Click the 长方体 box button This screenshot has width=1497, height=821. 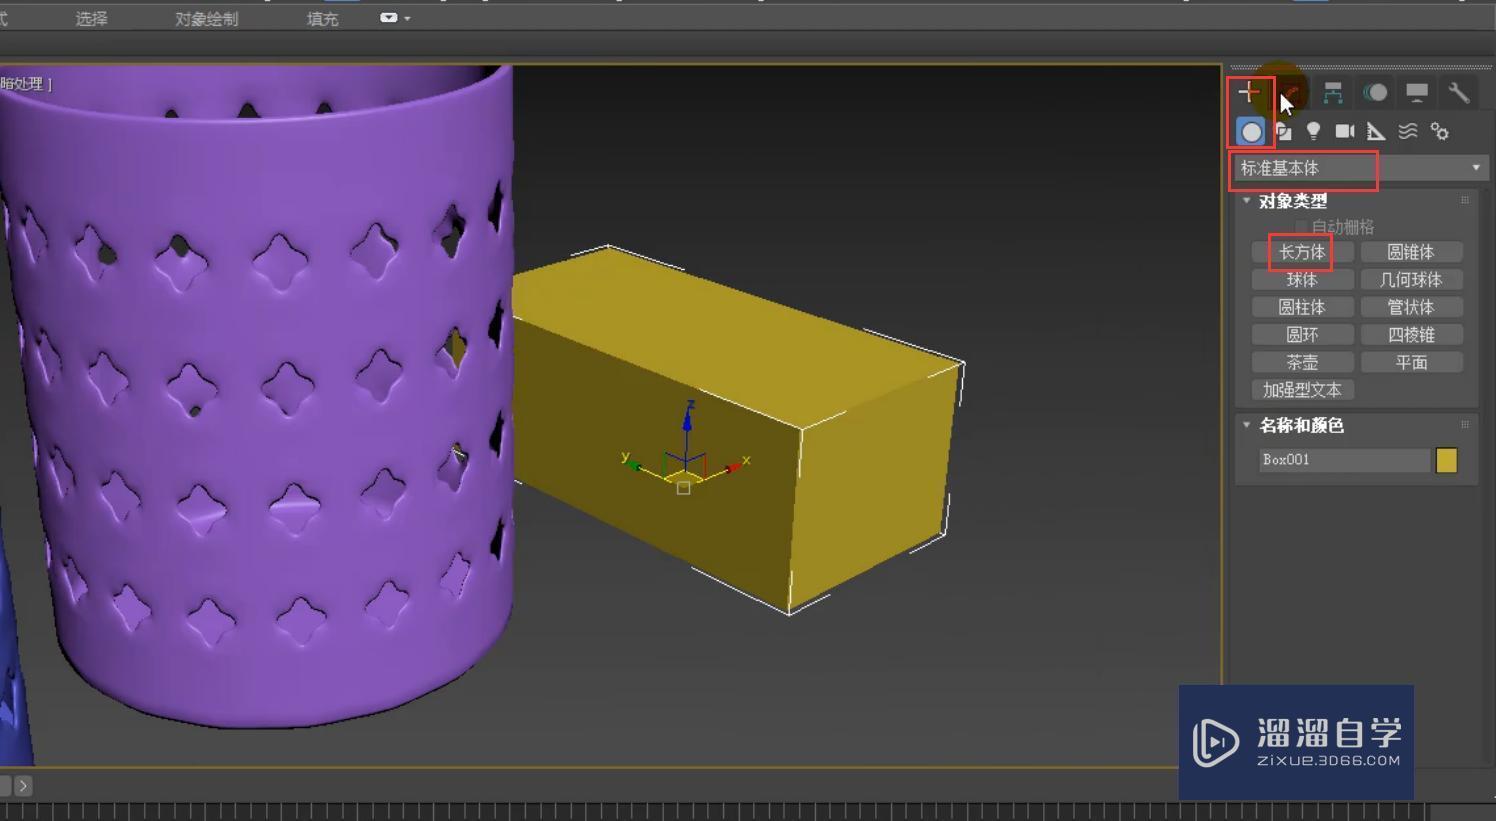(x=1302, y=252)
